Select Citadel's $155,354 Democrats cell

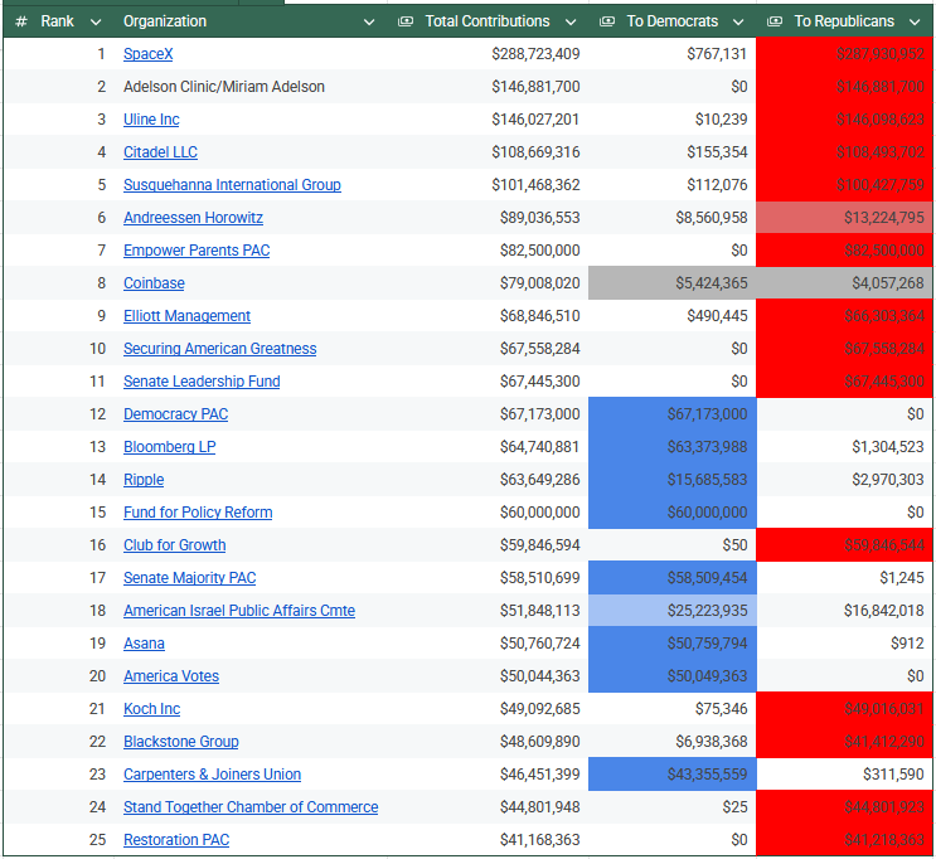point(672,152)
